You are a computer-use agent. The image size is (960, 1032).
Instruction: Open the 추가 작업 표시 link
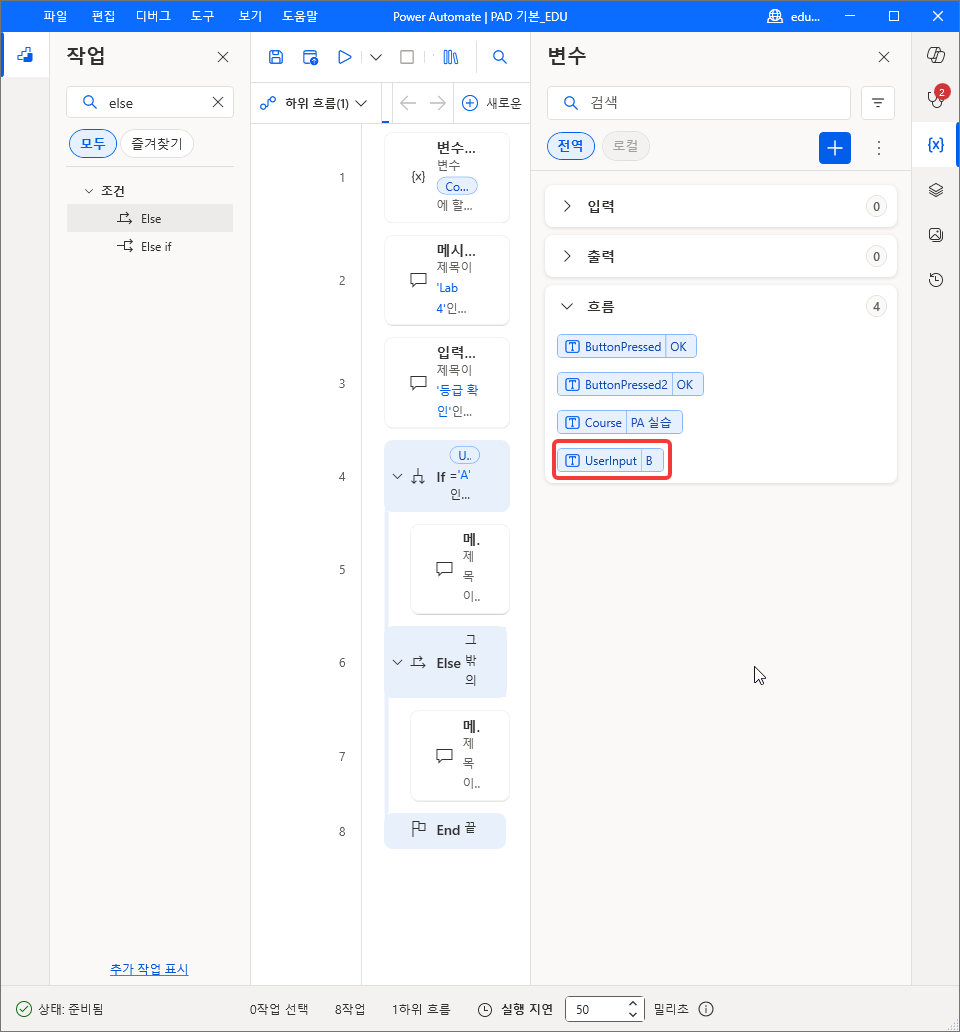point(149,969)
